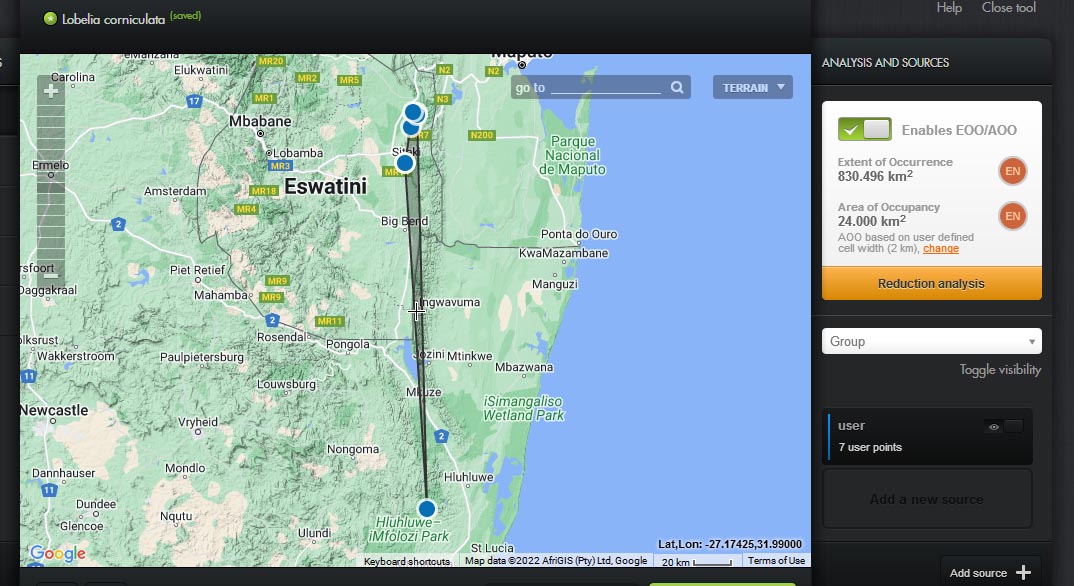The width and height of the screenshot is (1074, 586).
Task: Expand the Group dropdown
Action: (x=931, y=341)
